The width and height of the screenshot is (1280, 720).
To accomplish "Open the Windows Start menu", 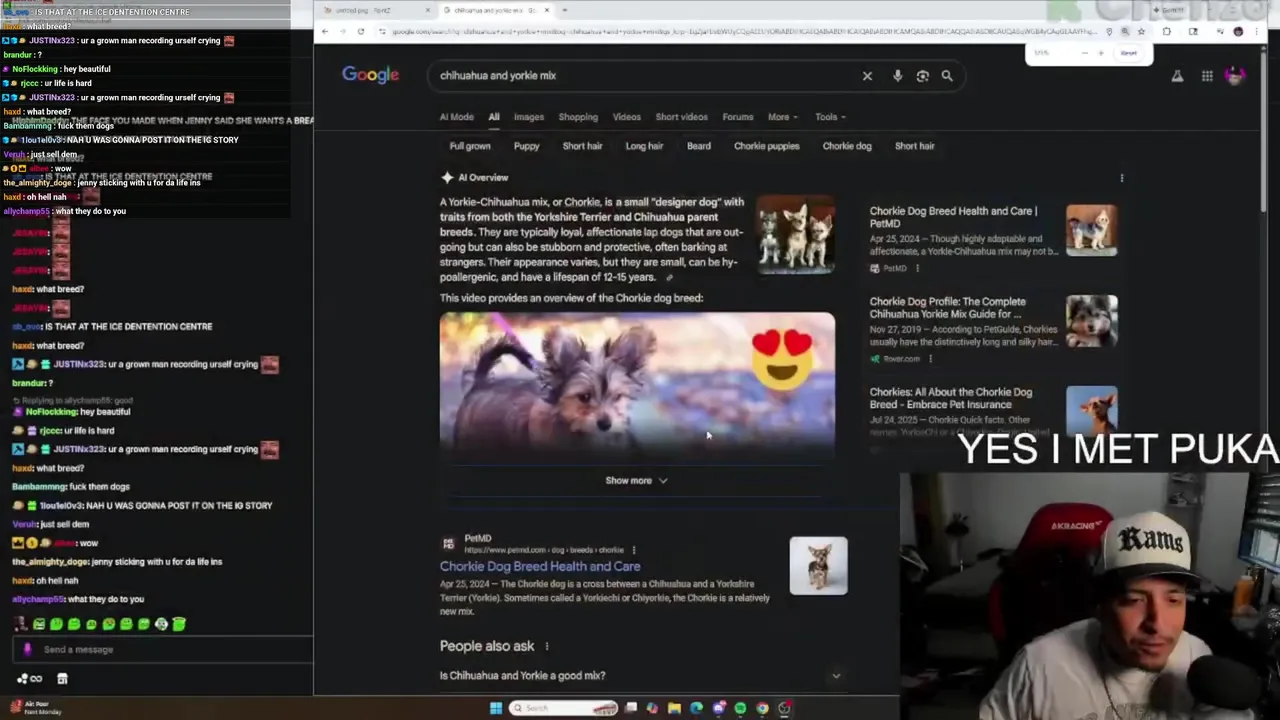I will coord(495,708).
